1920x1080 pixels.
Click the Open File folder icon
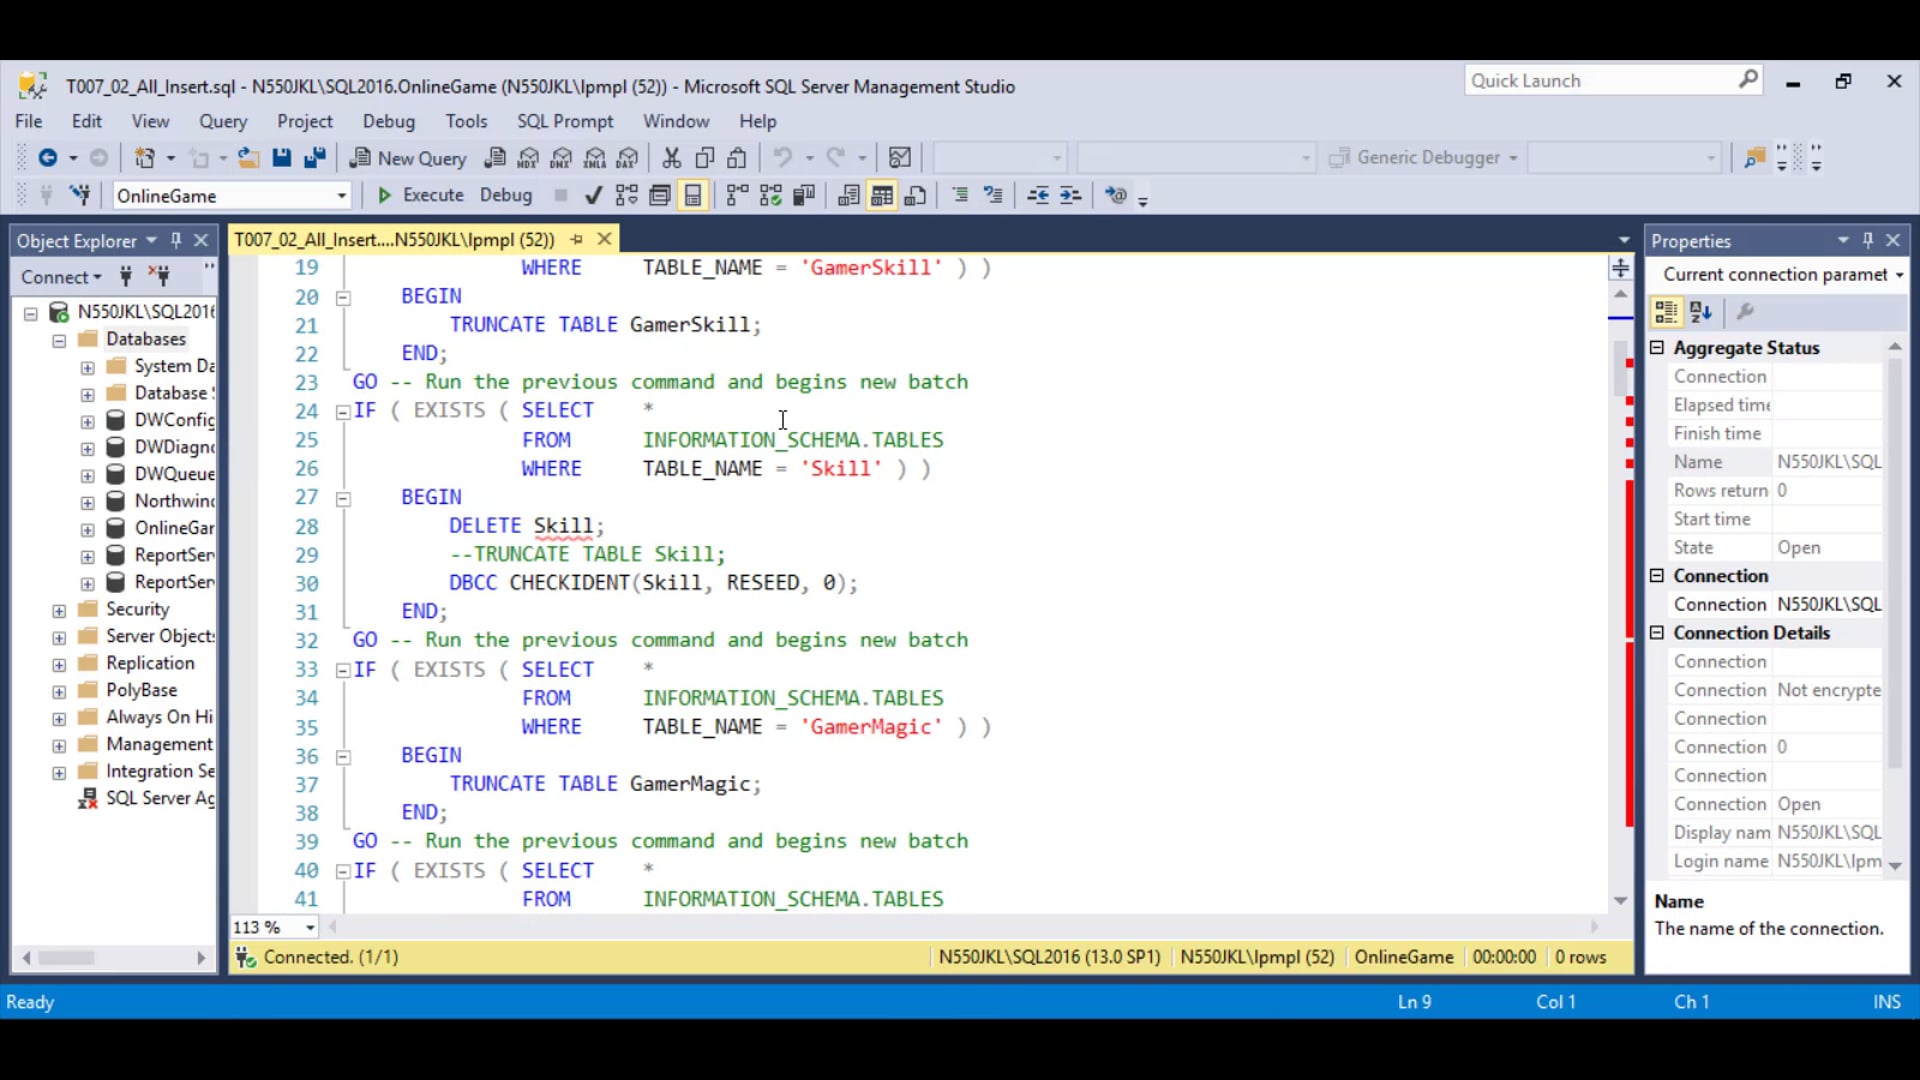click(x=248, y=158)
